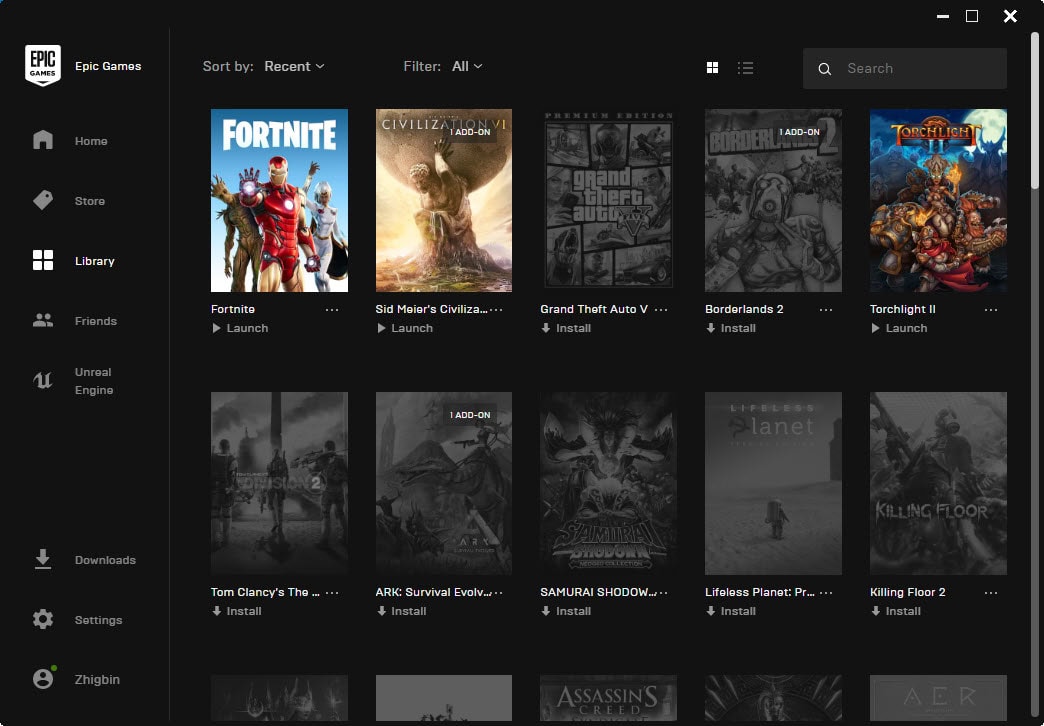Select the Torchlight II cover art
This screenshot has width=1044, height=726.
tap(938, 200)
